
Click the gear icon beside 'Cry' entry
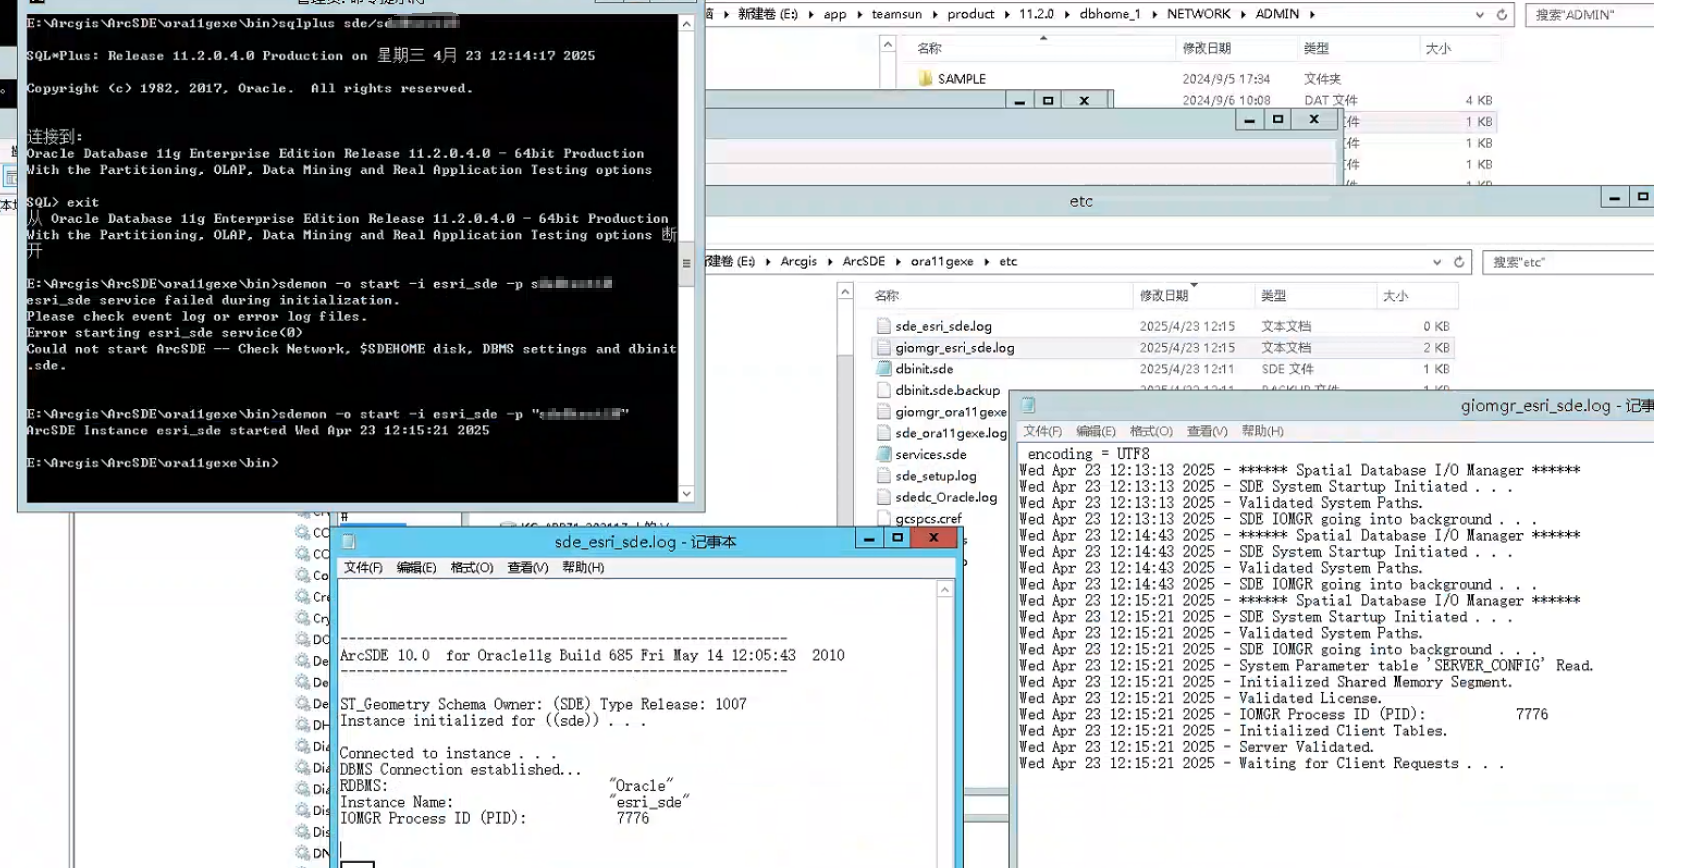click(302, 618)
